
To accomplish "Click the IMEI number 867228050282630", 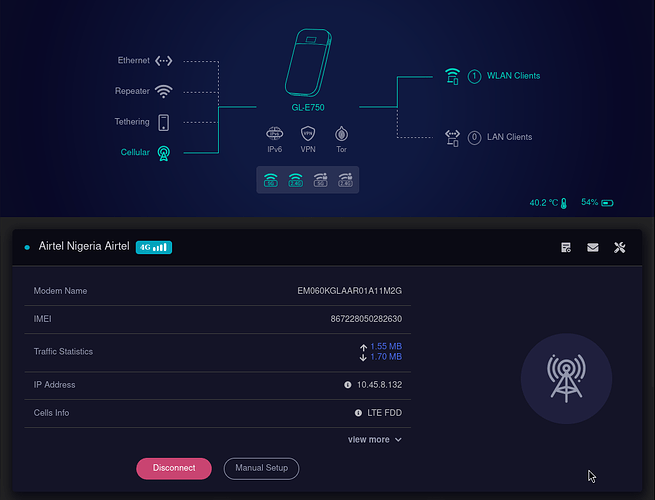I will tap(366, 319).
